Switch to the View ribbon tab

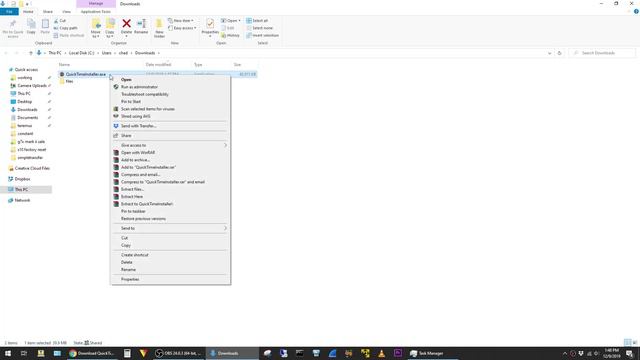click(x=66, y=11)
